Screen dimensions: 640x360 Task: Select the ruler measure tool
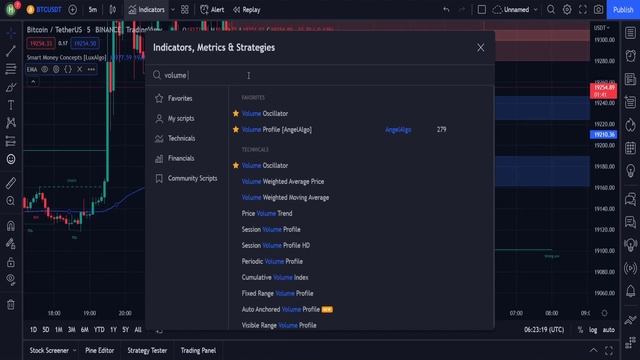[x=11, y=183]
